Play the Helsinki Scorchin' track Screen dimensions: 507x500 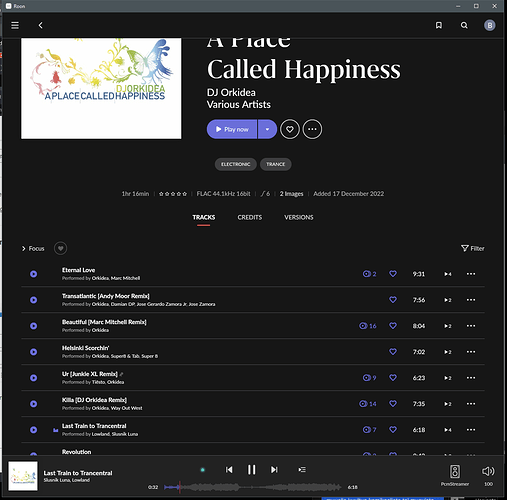point(34,352)
